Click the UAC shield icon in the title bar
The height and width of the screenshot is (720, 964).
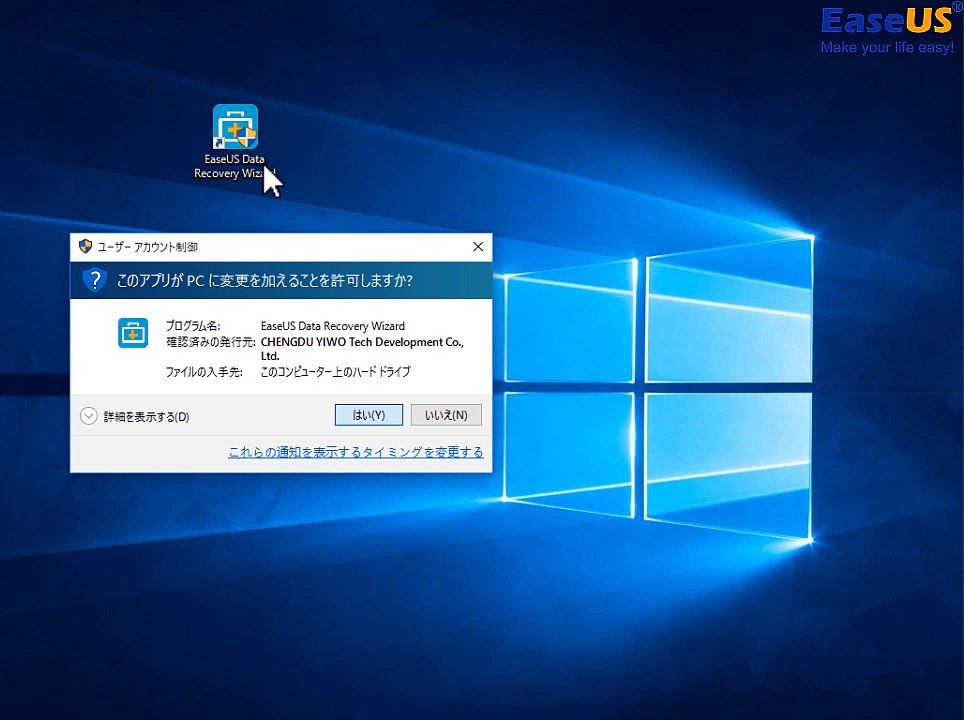tap(85, 247)
